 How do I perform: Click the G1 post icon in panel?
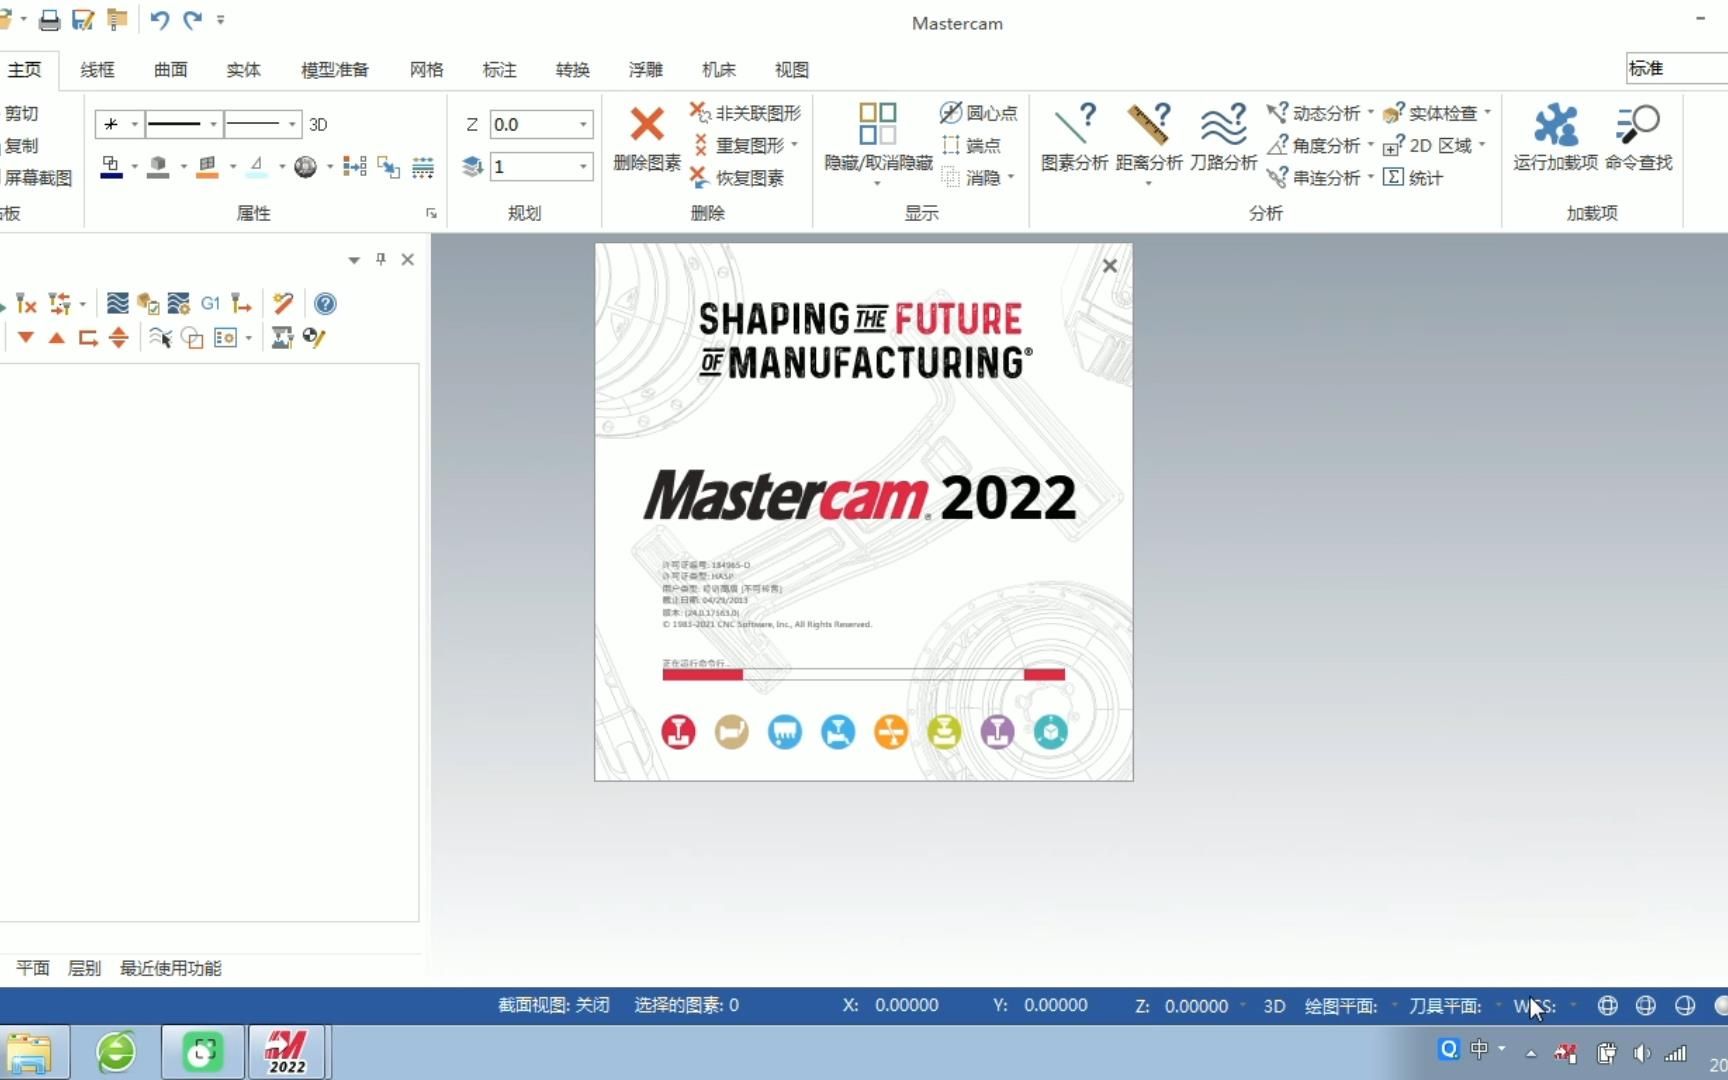point(210,303)
